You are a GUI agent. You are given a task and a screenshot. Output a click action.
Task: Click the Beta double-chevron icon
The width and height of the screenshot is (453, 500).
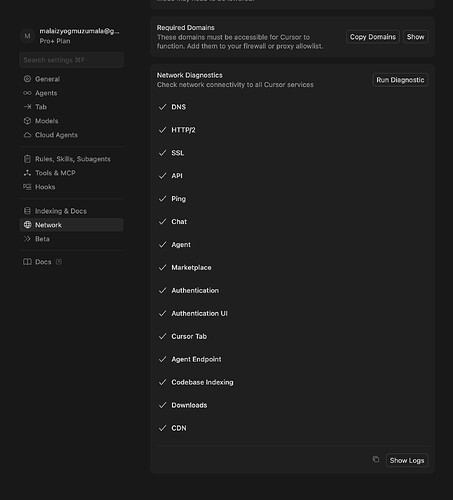click(x=27, y=239)
